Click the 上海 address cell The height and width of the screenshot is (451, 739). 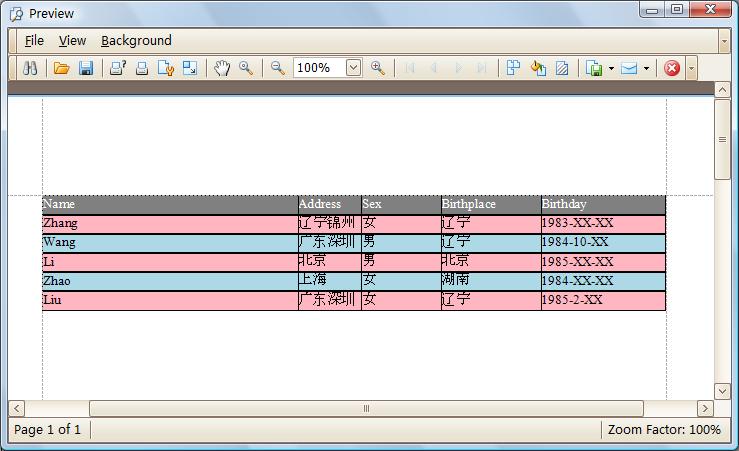(330, 281)
